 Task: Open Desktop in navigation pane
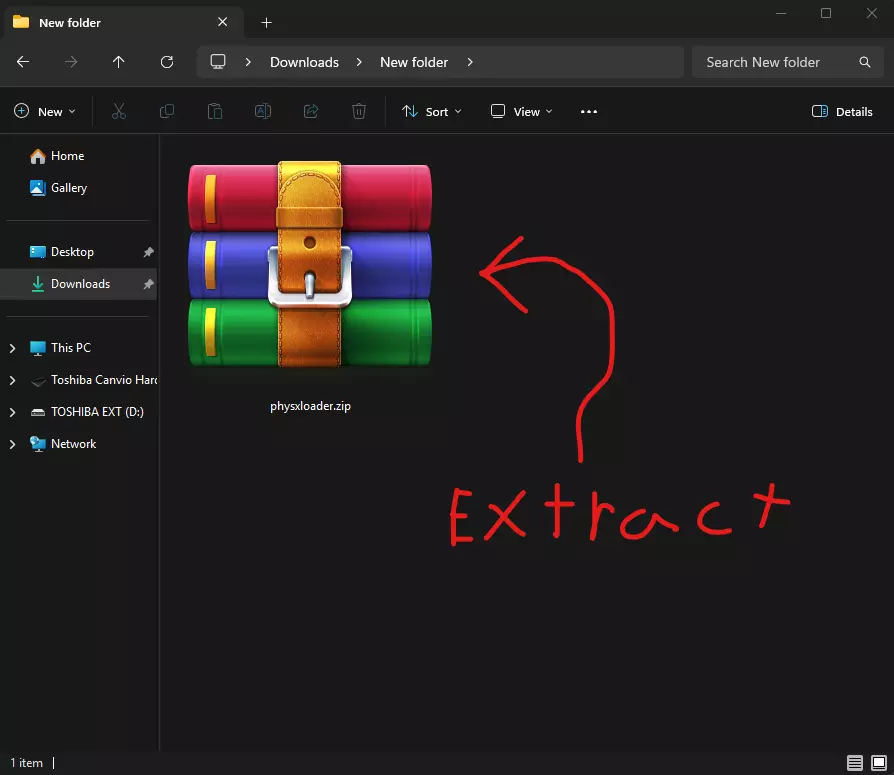pyautogui.click(x=78, y=252)
